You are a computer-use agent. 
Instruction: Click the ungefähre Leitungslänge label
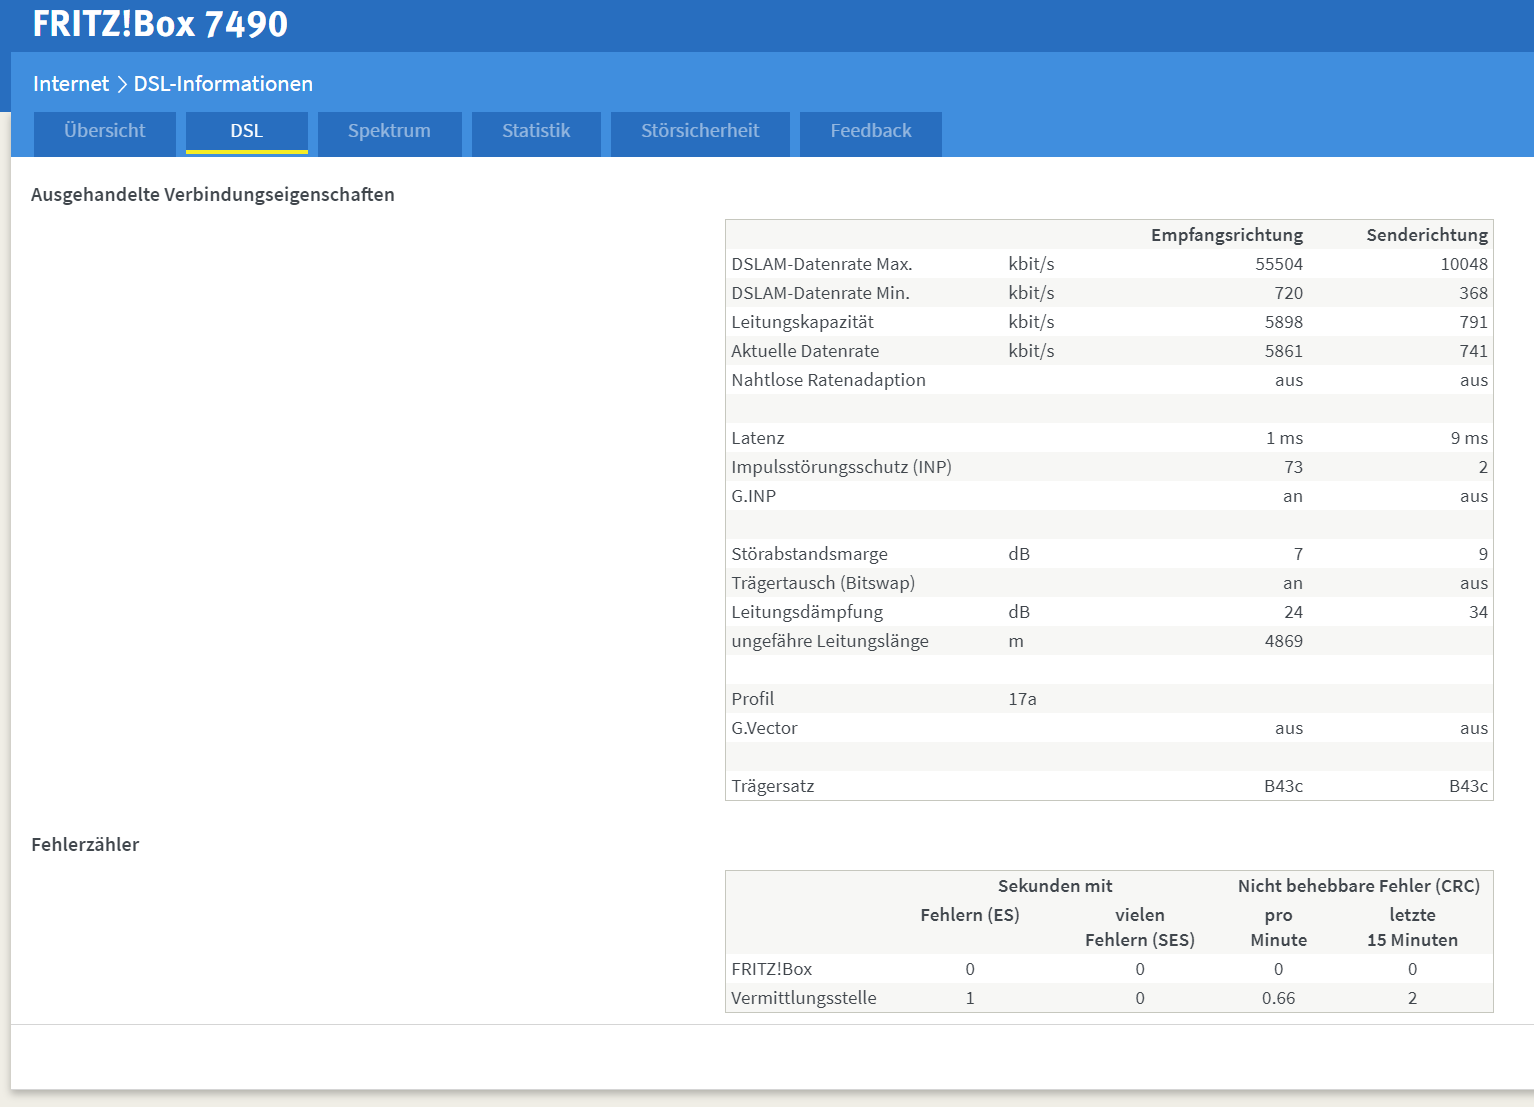pos(830,641)
